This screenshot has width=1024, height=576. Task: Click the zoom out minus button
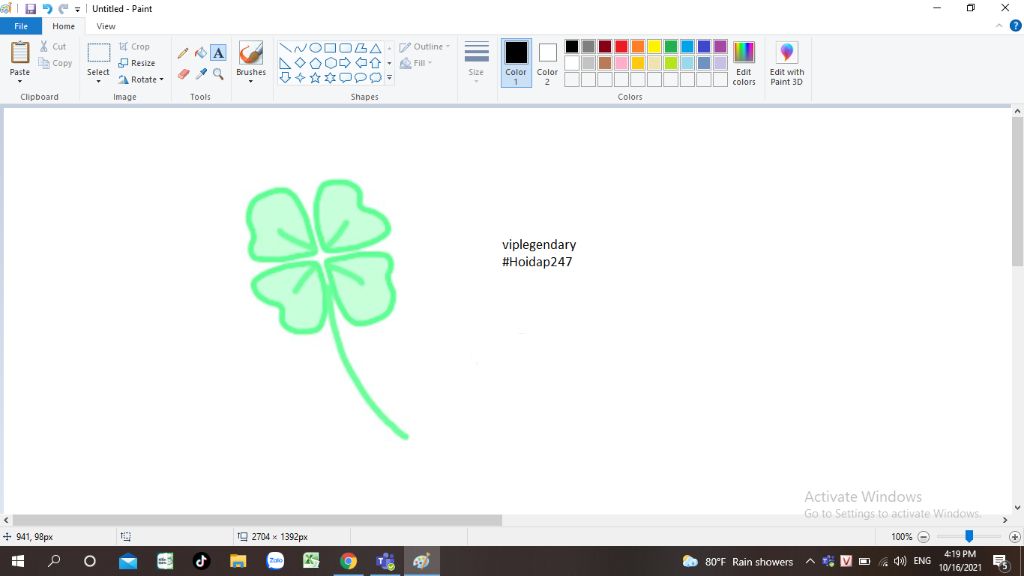923,537
